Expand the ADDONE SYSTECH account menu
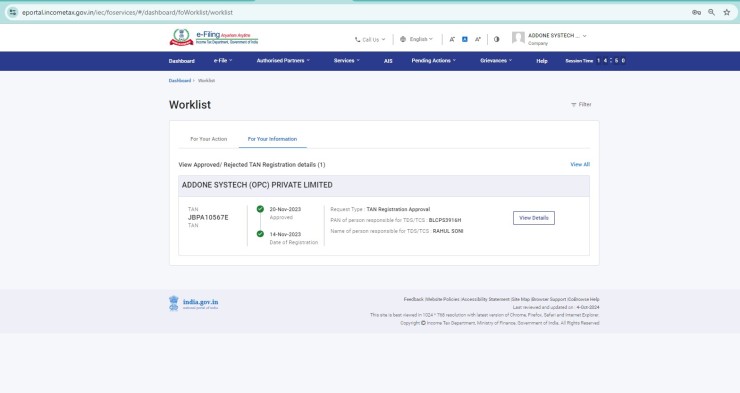 pyautogui.click(x=557, y=36)
